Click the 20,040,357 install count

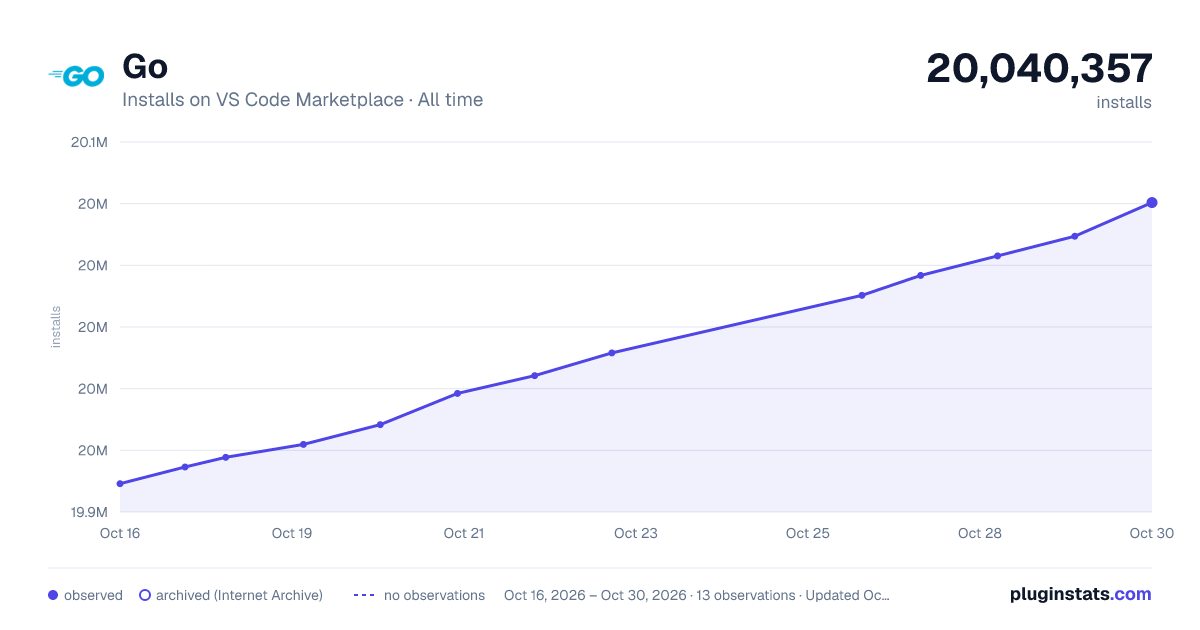[1039, 68]
